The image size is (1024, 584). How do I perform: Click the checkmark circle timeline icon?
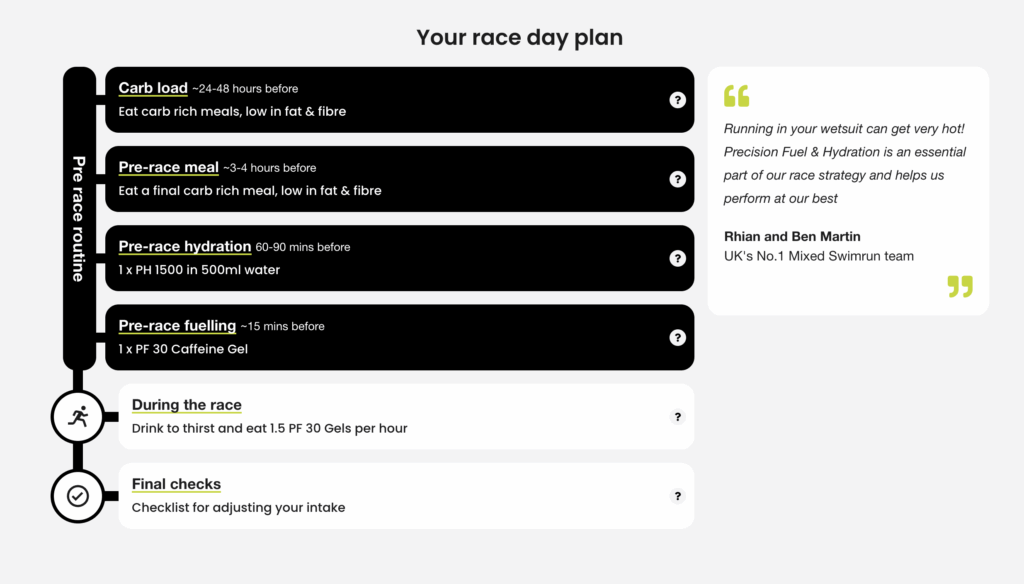78,496
